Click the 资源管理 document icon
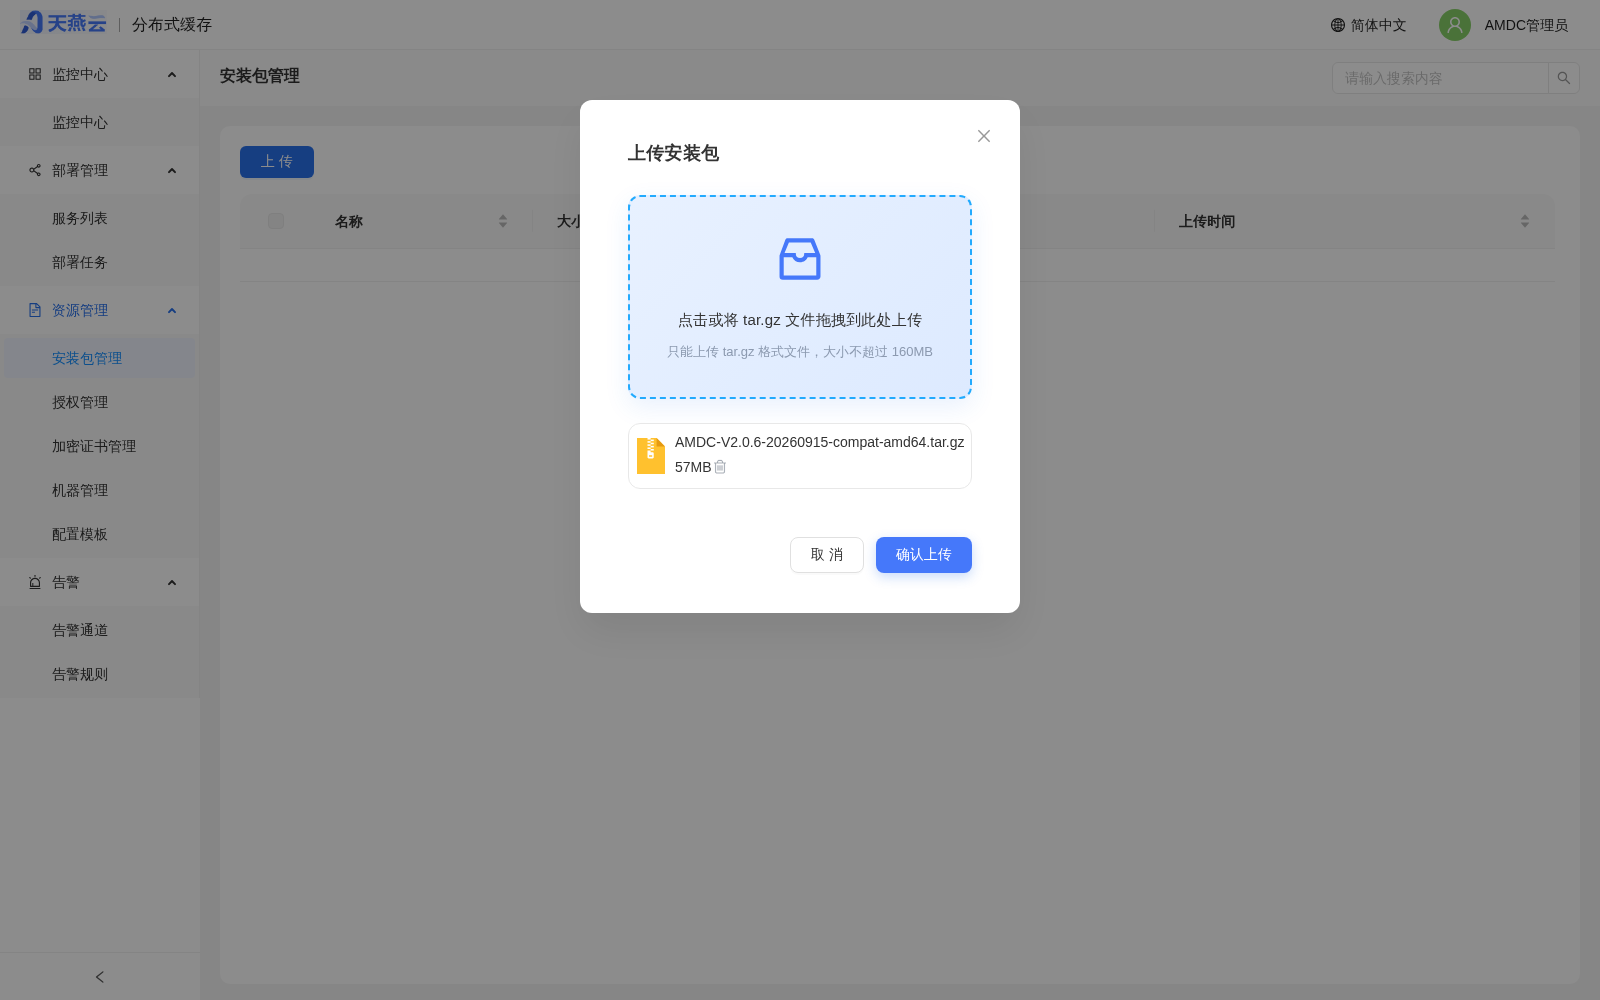 click(x=35, y=310)
